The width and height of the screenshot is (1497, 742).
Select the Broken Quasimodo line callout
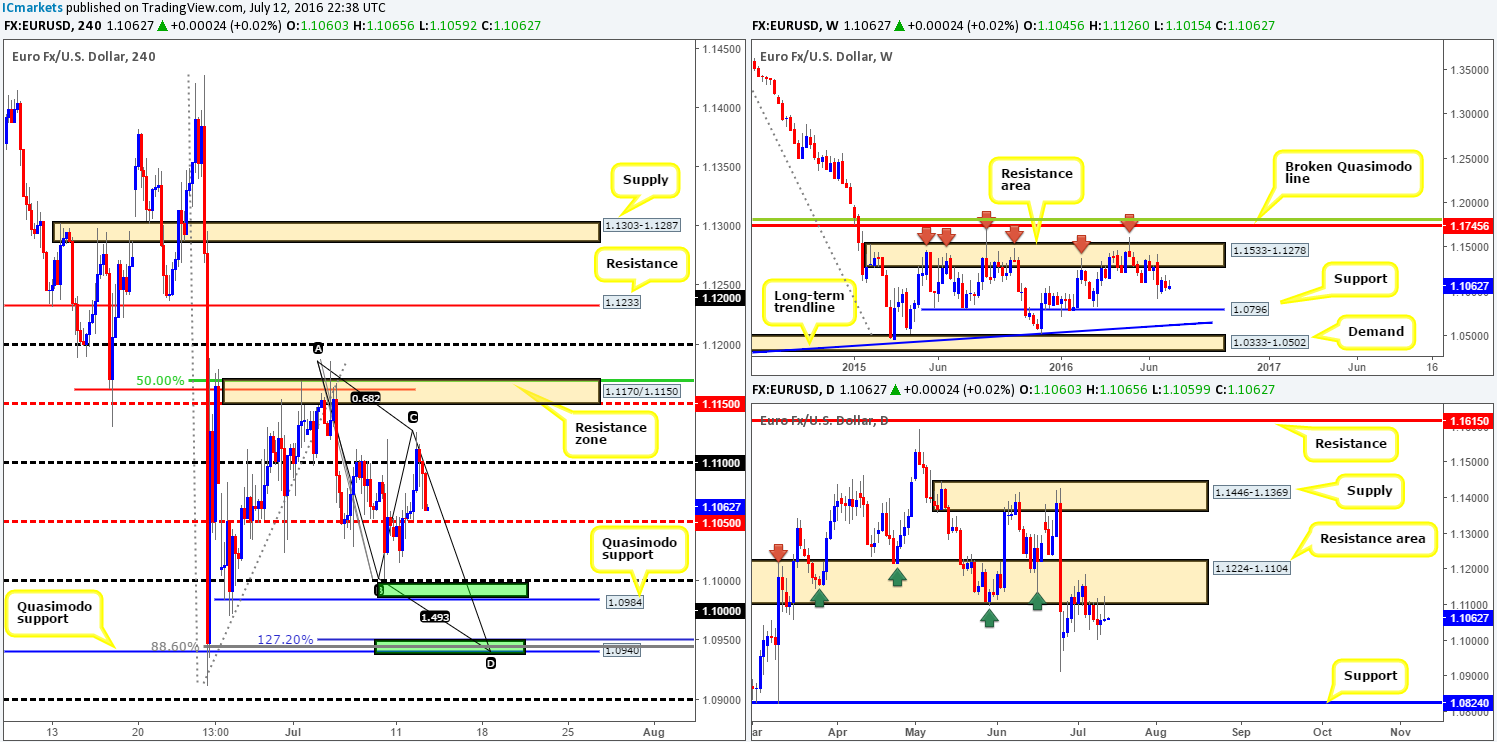(1349, 172)
